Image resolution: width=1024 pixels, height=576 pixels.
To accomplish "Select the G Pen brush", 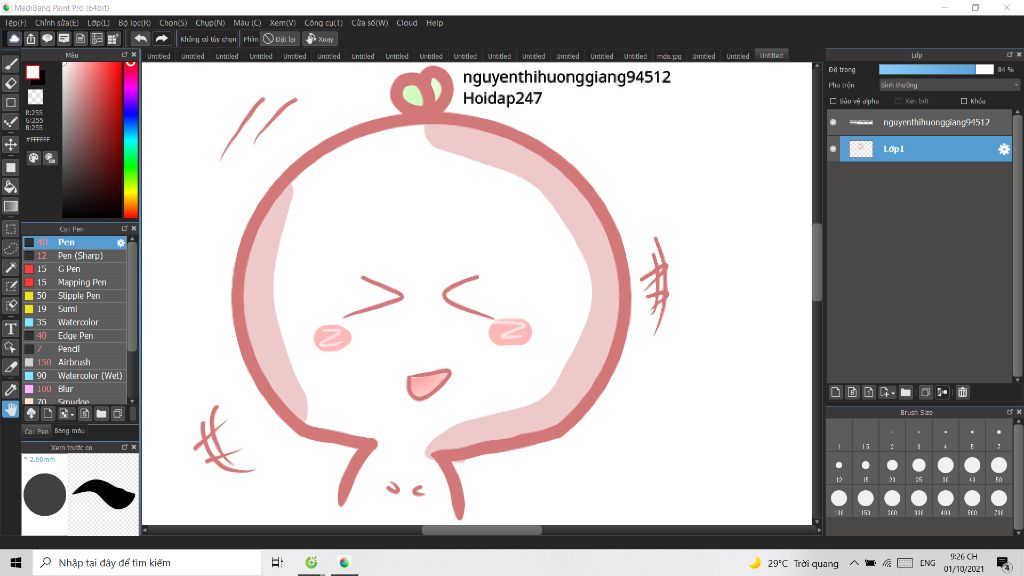I will pos(75,269).
